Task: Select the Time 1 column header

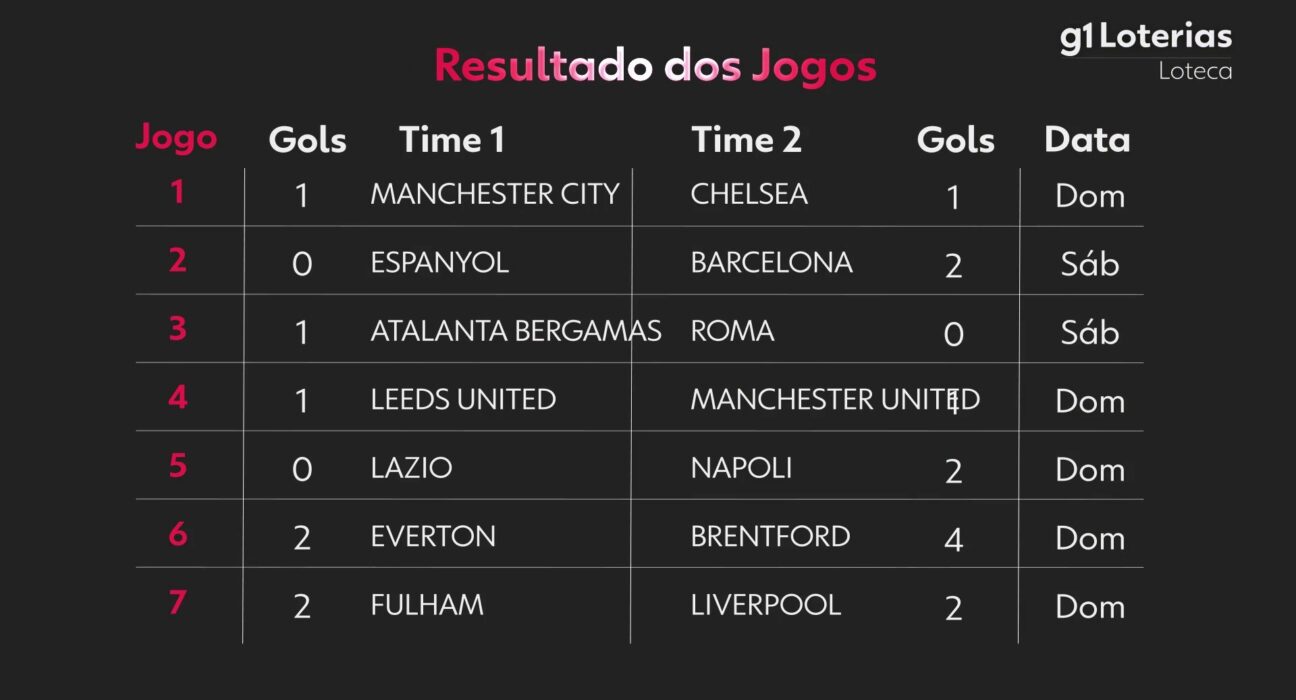Action: coord(452,140)
